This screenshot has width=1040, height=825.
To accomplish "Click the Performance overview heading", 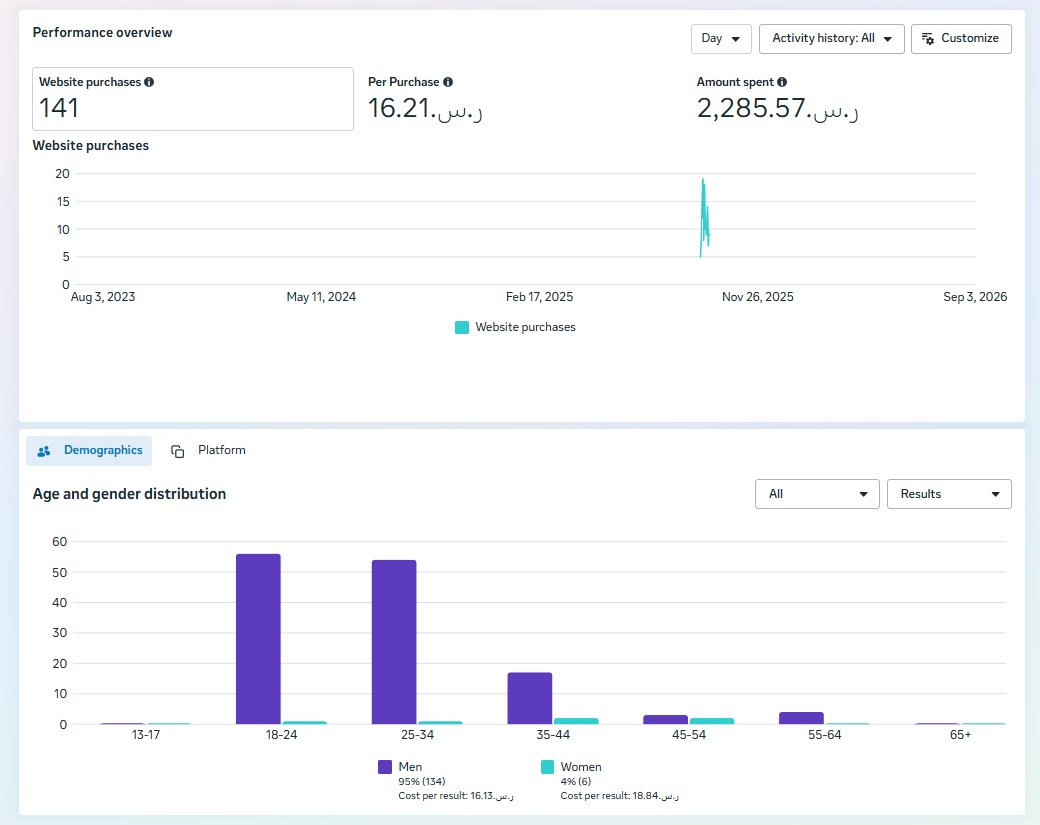I will (102, 32).
